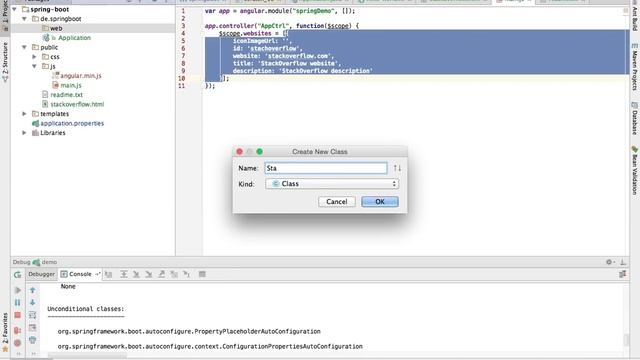640x360 pixels.
Task: Hide the Debug tool window
Action: click(623, 262)
